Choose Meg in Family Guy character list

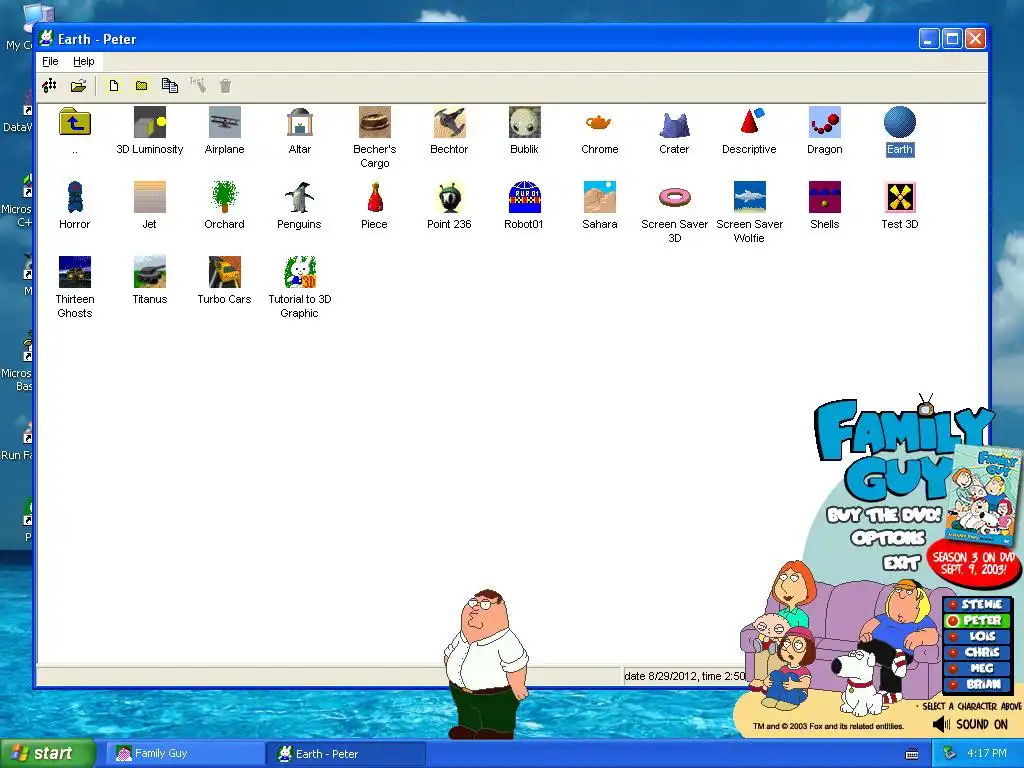[x=976, y=668]
